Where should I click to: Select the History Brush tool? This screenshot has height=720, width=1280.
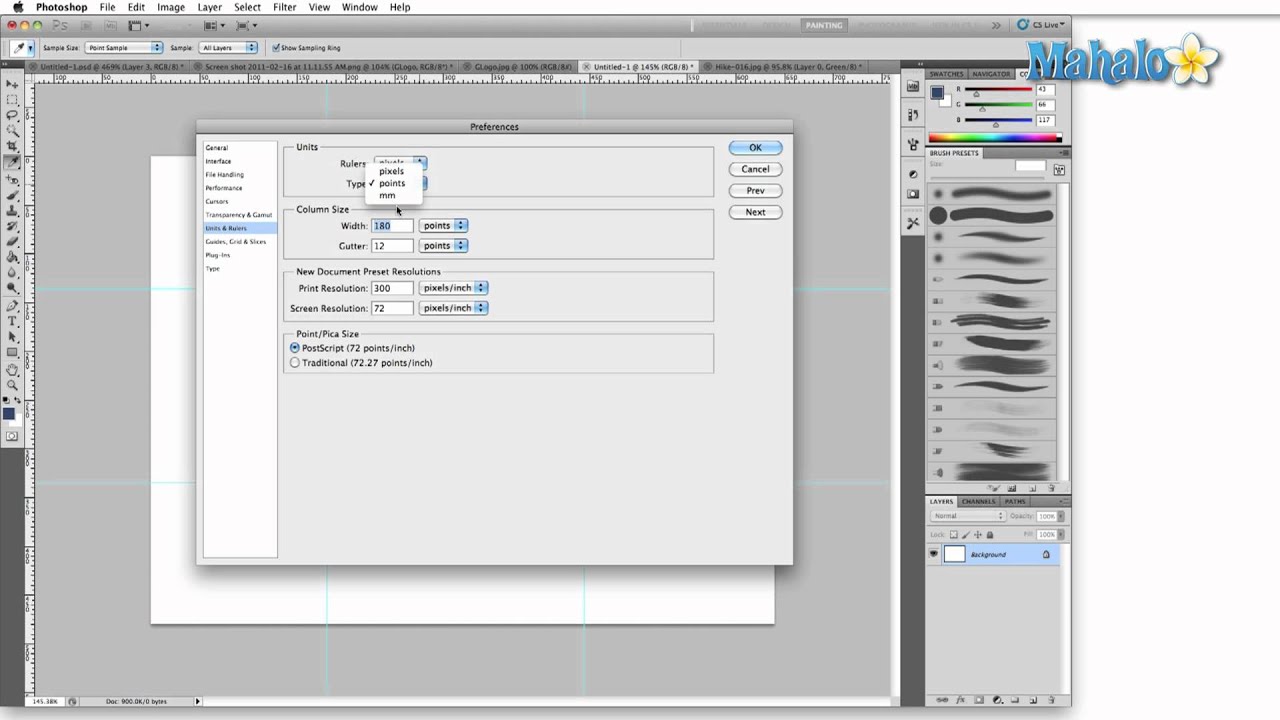(x=13, y=225)
